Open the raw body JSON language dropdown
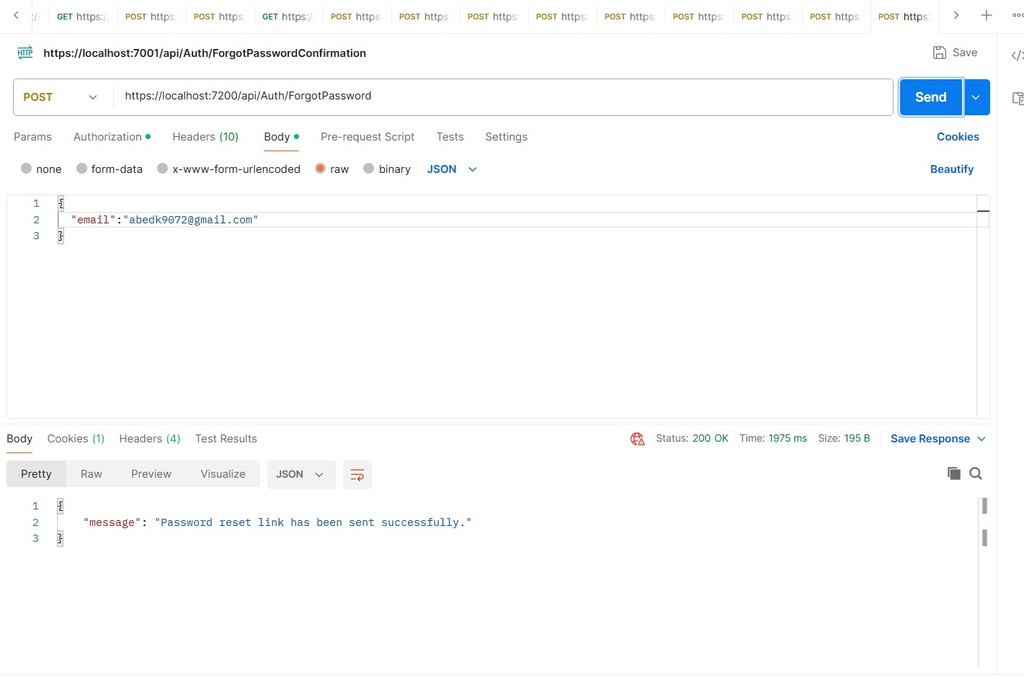The width and height of the screenshot is (1024, 678). point(452,169)
